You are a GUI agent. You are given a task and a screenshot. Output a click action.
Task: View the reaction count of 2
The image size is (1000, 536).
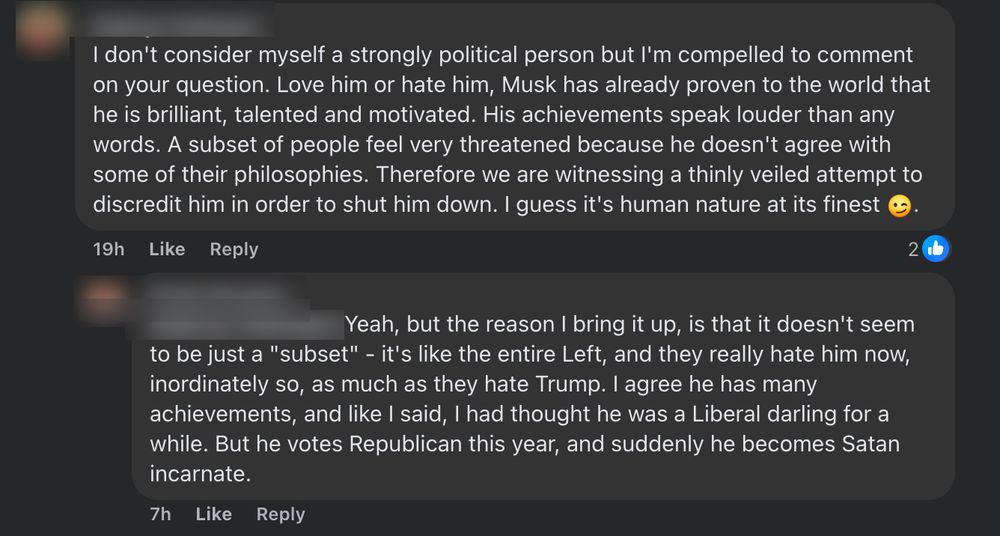coord(913,249)
